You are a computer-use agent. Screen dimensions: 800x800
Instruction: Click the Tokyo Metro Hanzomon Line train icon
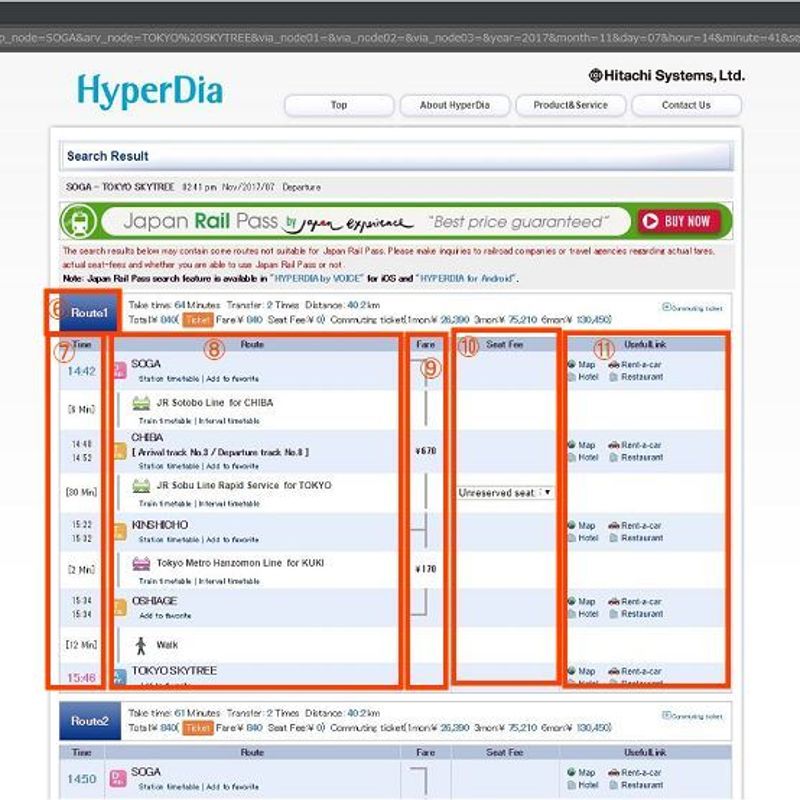click(x=141, y=563)
